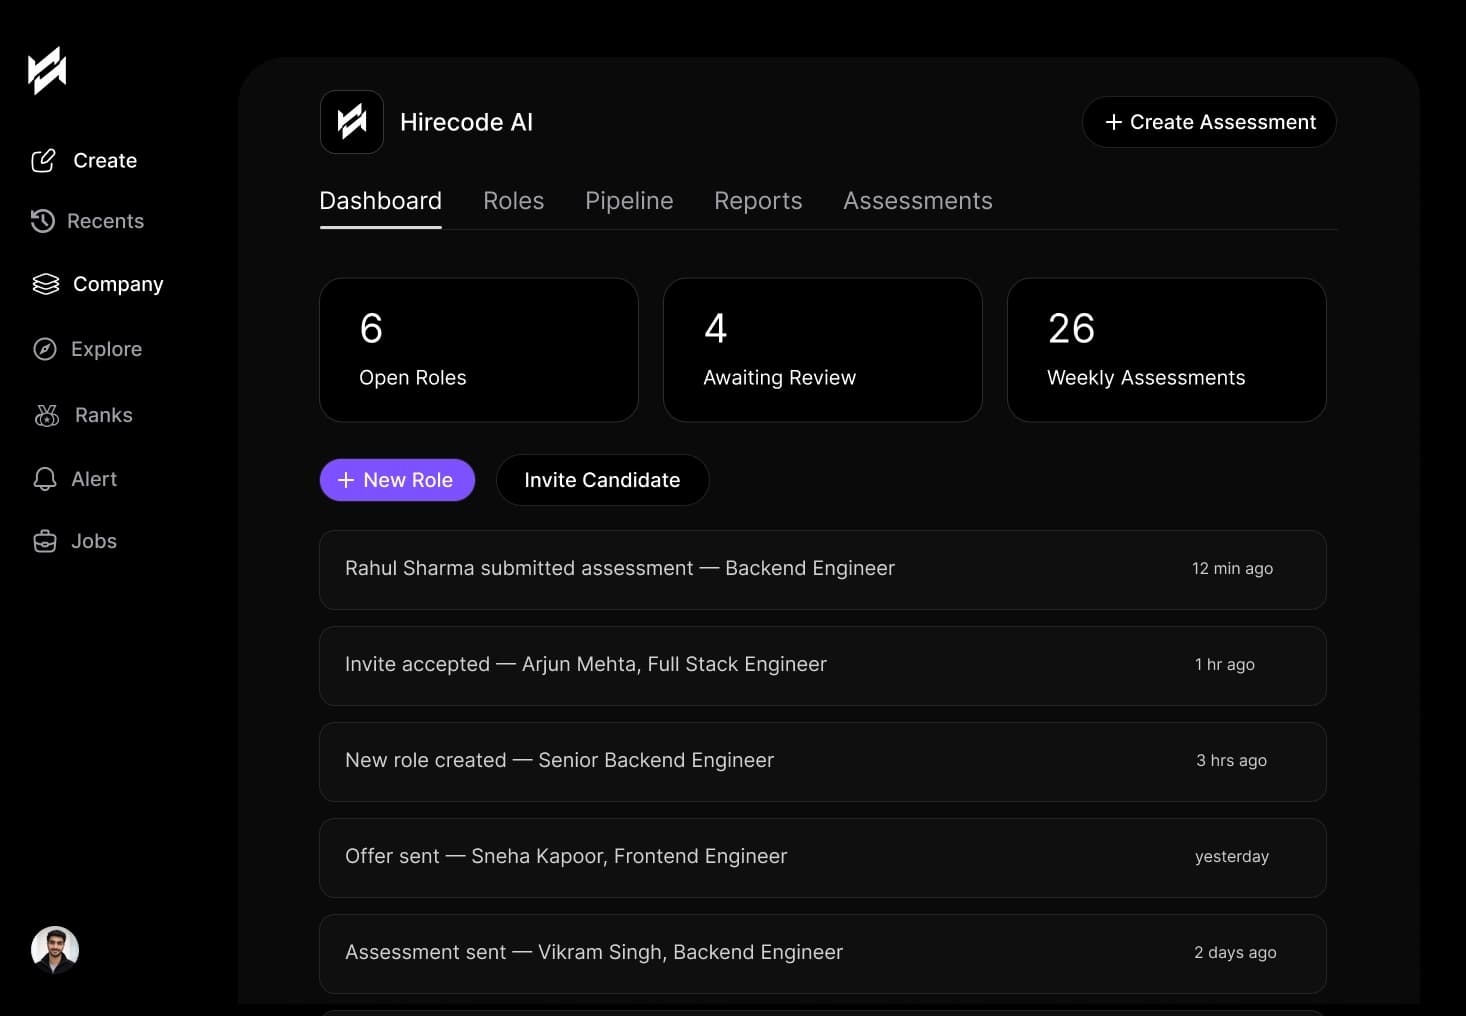
Task: Switch to the Assessments tab
Action: [x=918, y=201]
